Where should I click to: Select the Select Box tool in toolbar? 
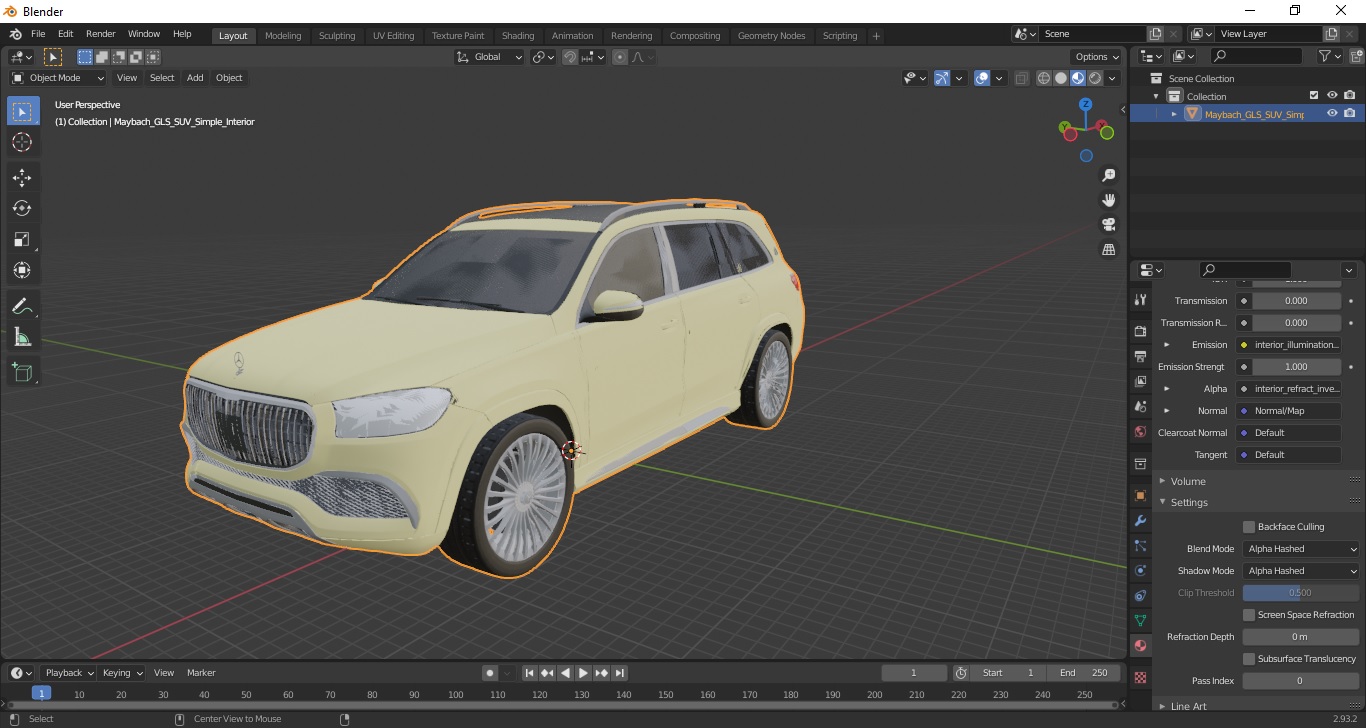coord(23,111)
